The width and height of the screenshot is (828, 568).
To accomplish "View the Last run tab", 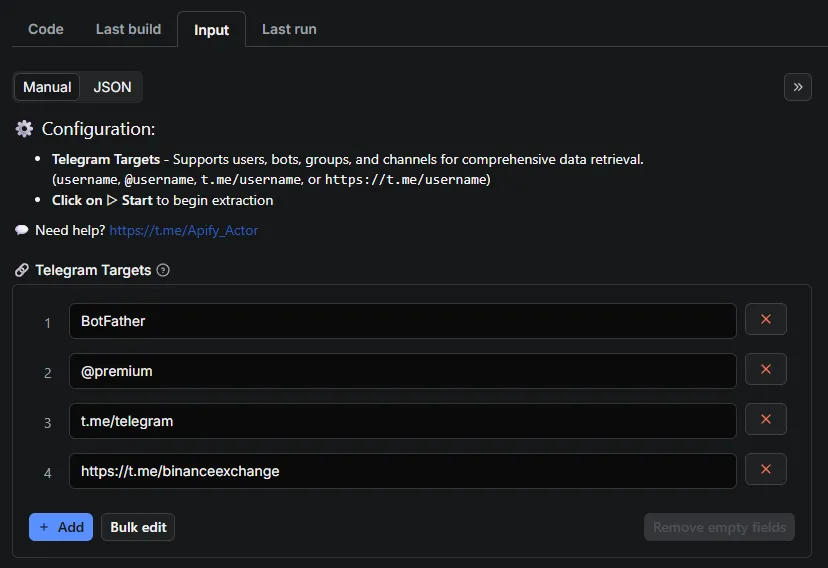I will pos(289,29).
